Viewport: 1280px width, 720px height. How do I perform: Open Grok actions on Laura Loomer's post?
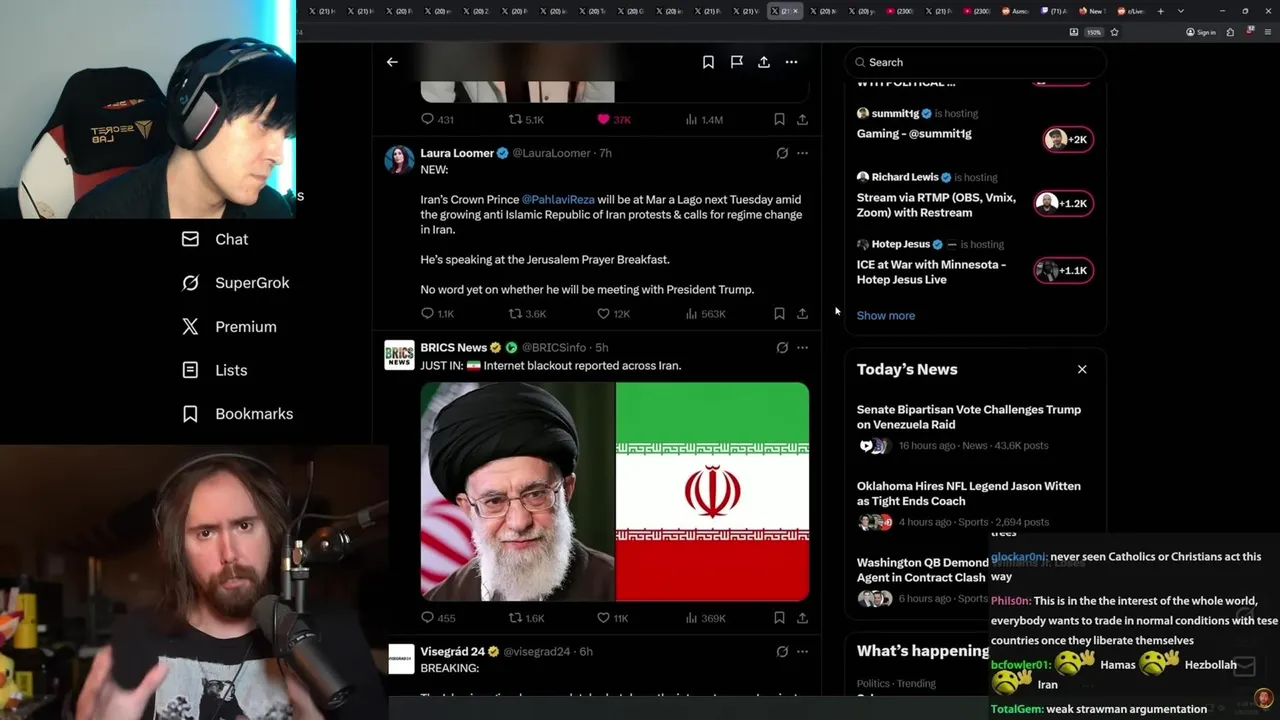(x=782, y=153)
